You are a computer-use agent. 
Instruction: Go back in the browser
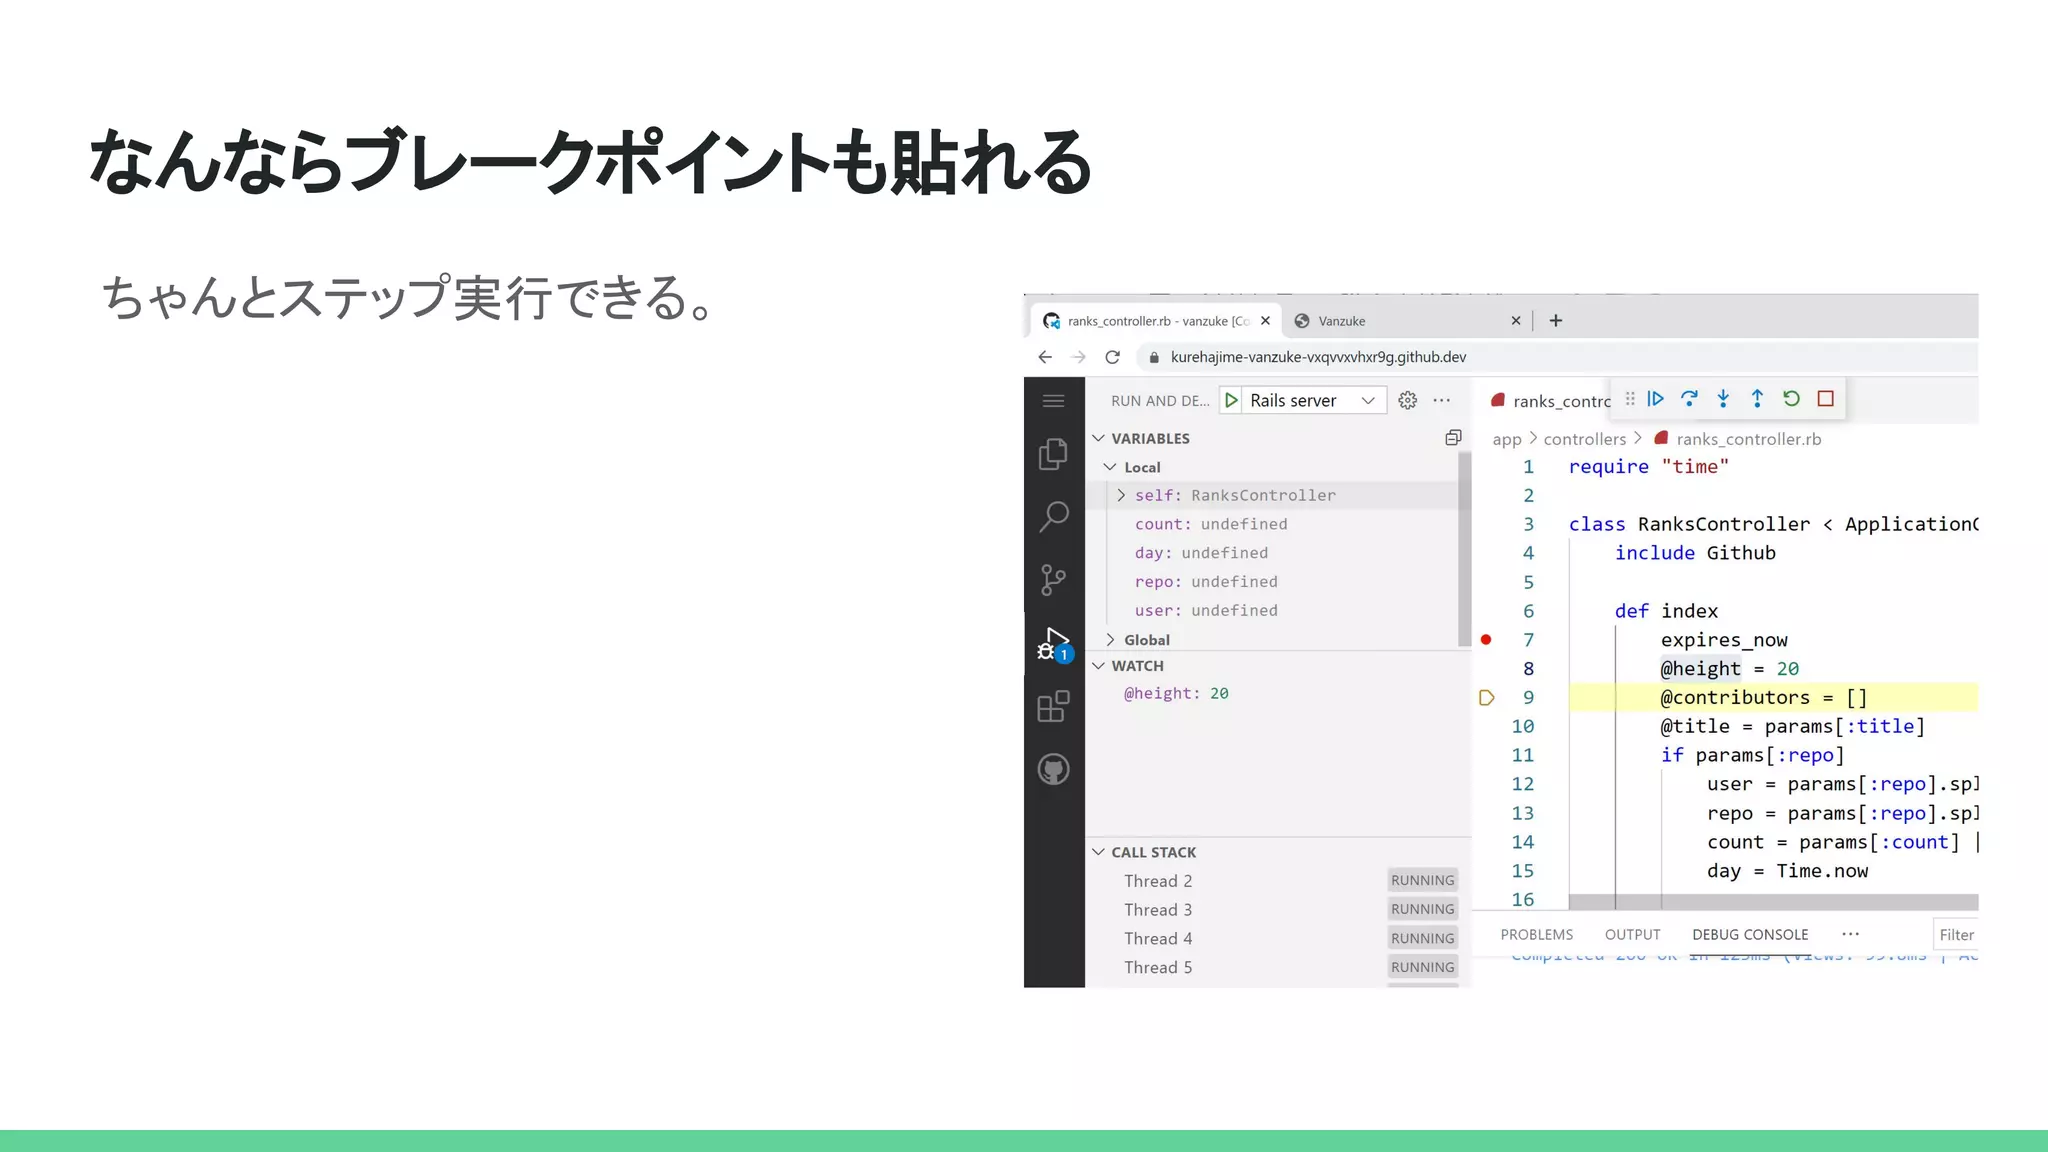coord(1045,357)
